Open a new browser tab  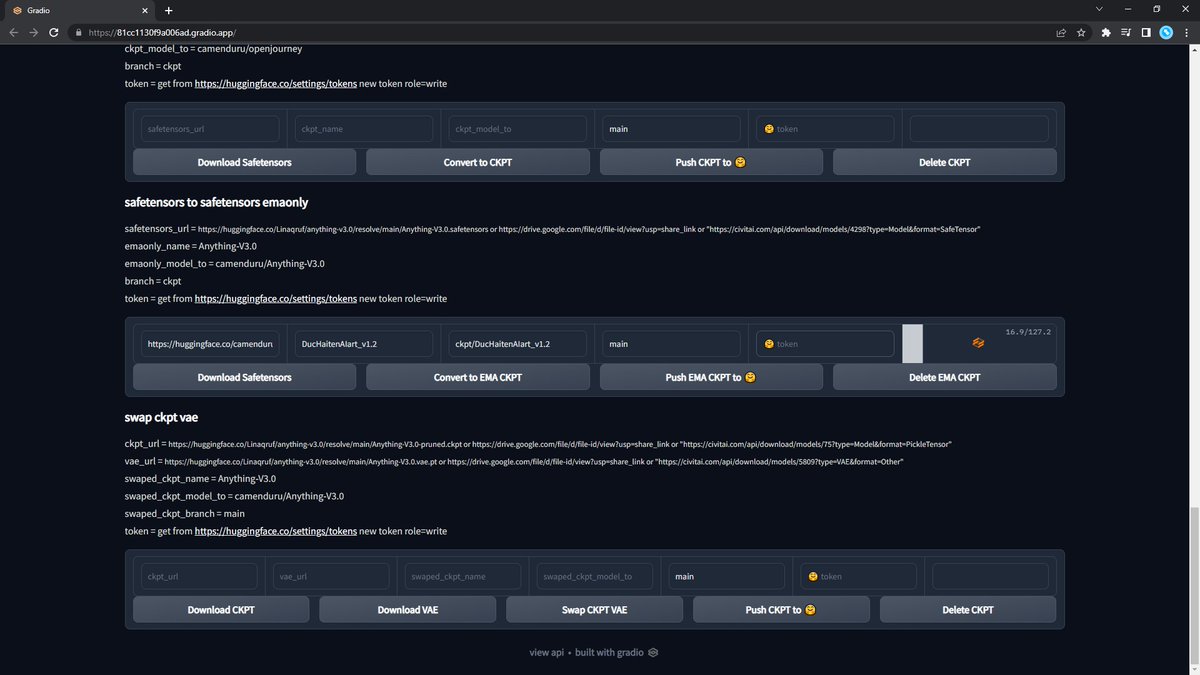point(168,10)
